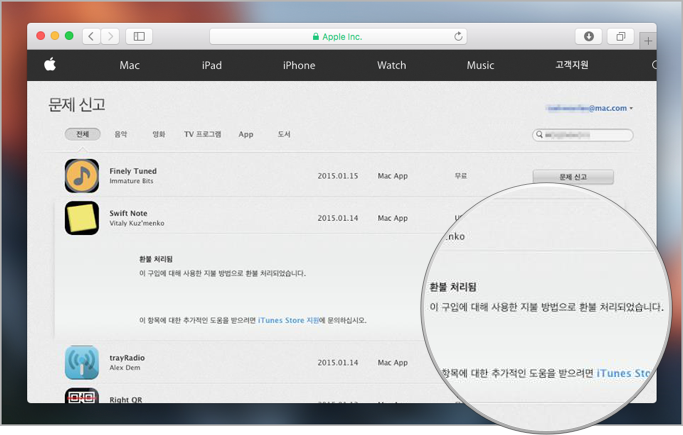Viewport: 683px width, 435px height.
Task: Open the Safari downloads button
Action: [x=588, y=37]
